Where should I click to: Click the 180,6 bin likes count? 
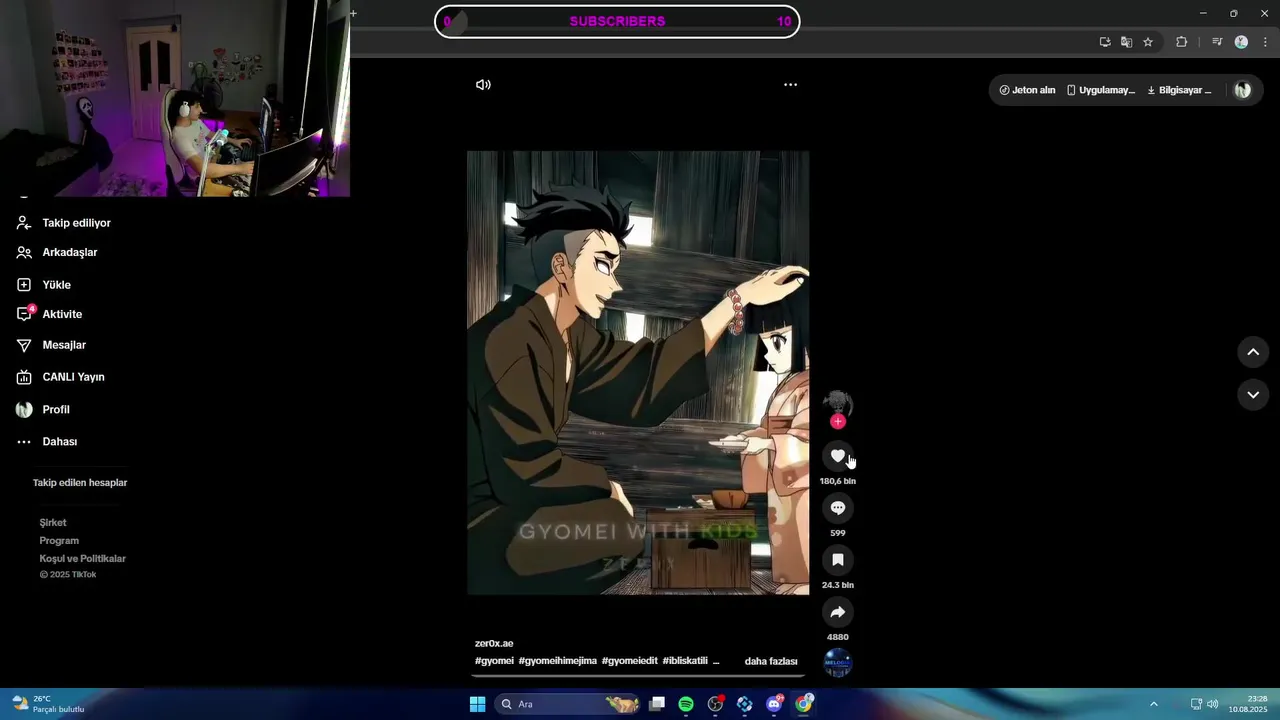tap(838, 481)
